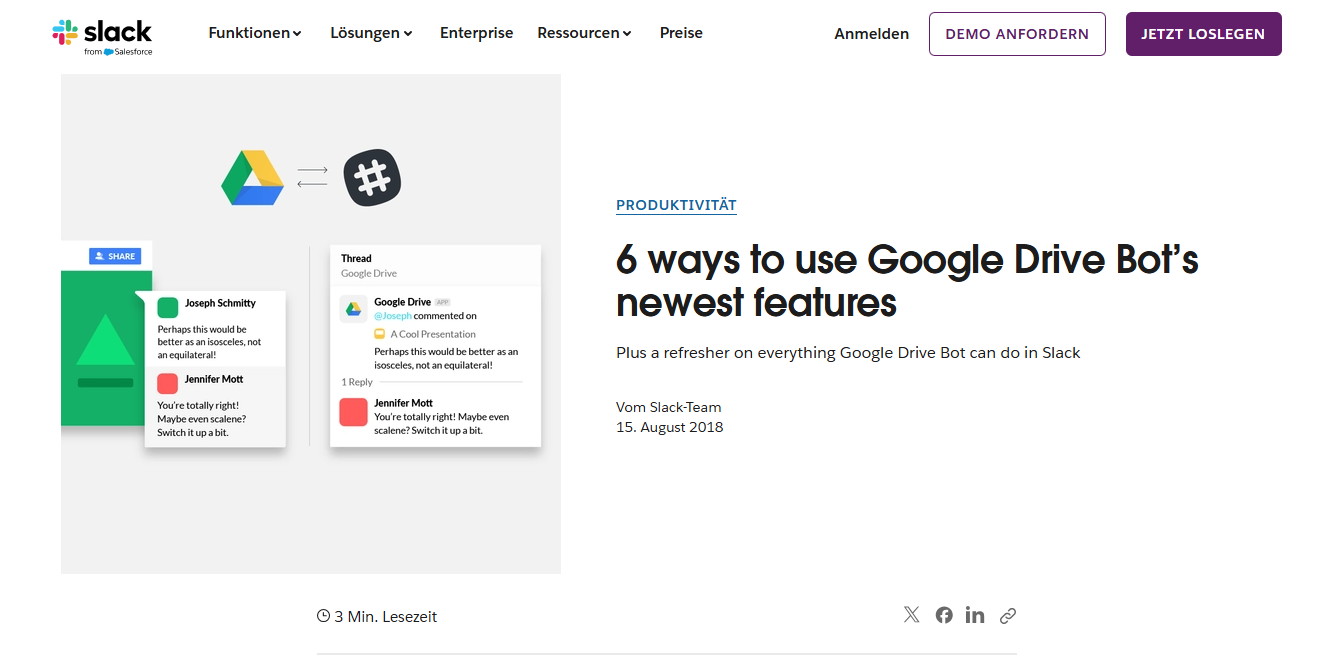Click the blue SHARE badge in the illustration

(115, 256)
